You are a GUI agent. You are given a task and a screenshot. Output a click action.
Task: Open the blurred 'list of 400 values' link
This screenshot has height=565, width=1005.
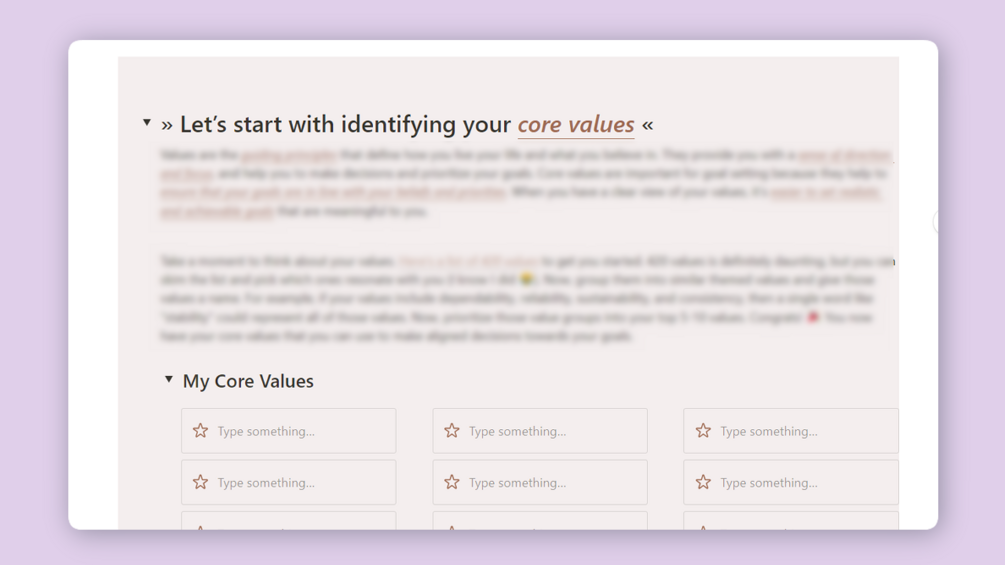pos(468,261)
